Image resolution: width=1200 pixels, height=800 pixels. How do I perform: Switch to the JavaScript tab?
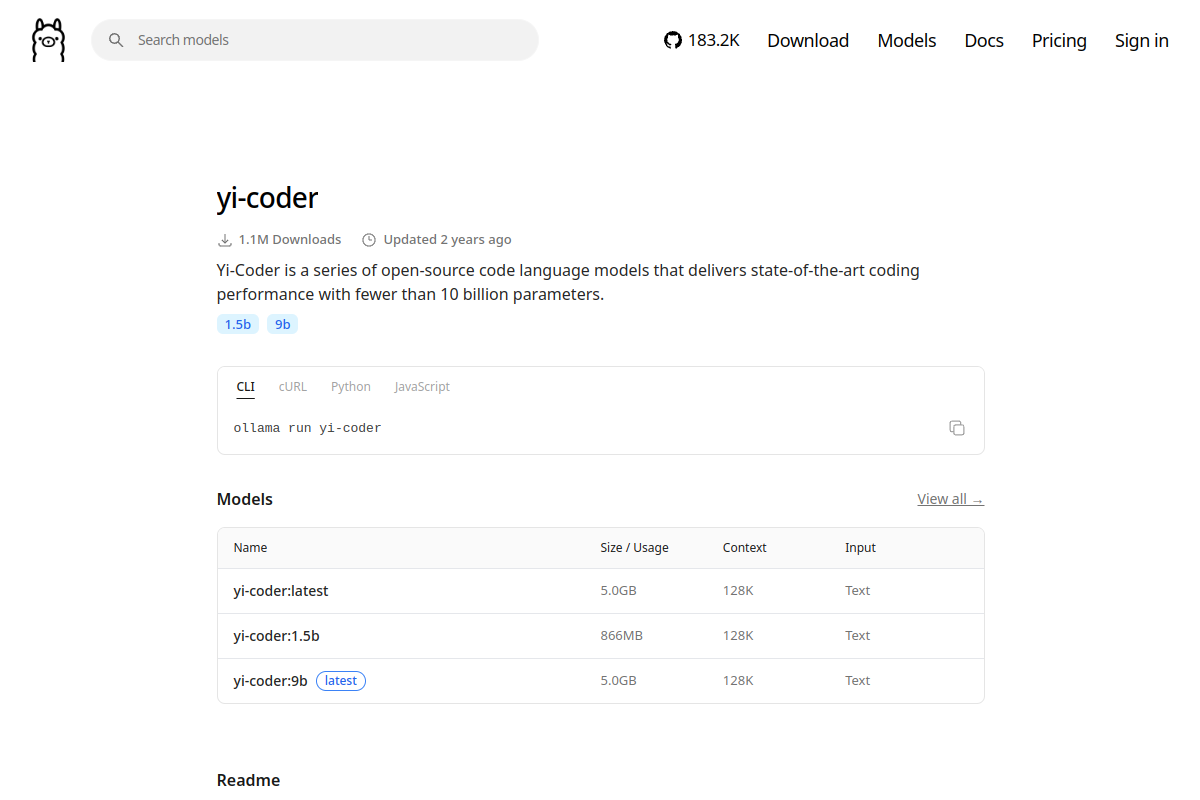pyautogui.click(x=422, y=387)
